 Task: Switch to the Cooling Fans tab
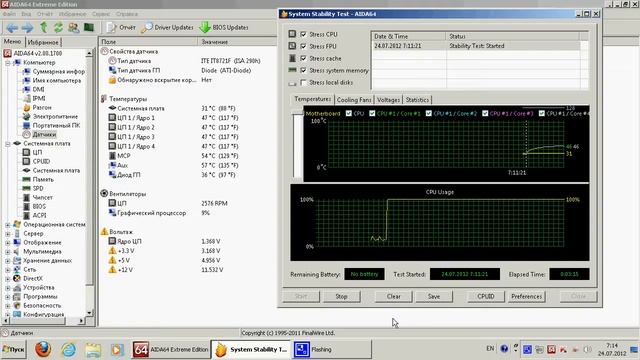point(354,100)
